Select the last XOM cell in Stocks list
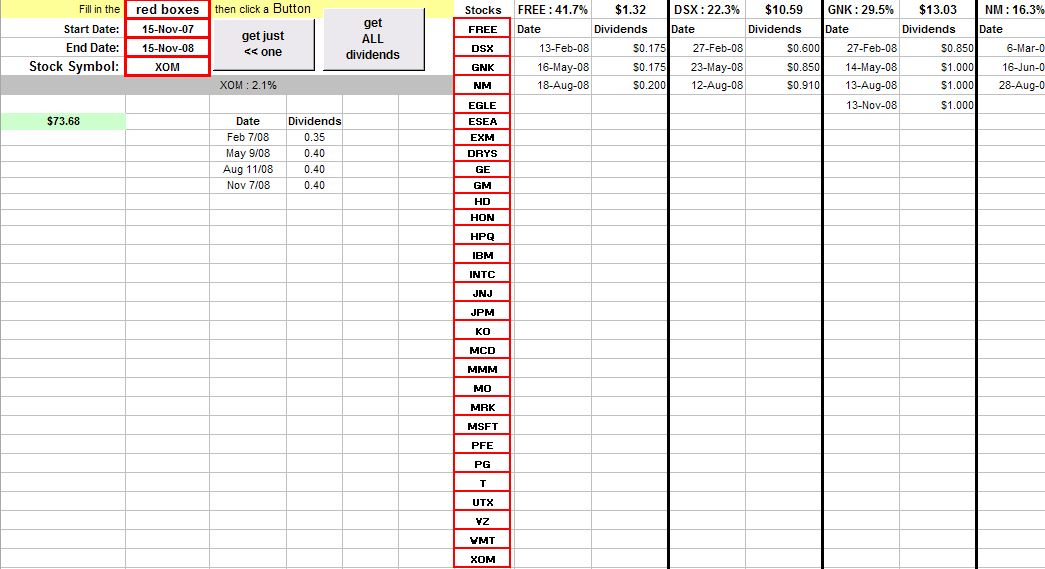 pos(483,559)
